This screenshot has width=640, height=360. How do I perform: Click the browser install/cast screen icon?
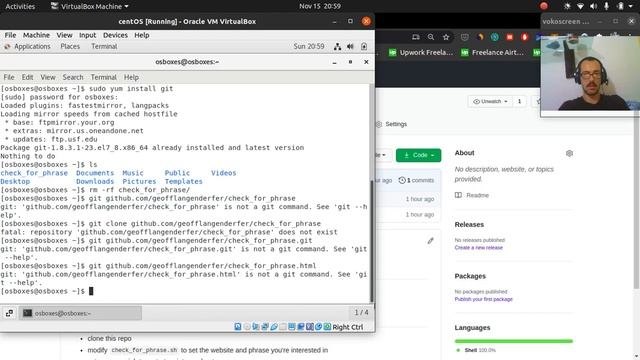click(x=416, y=37)
